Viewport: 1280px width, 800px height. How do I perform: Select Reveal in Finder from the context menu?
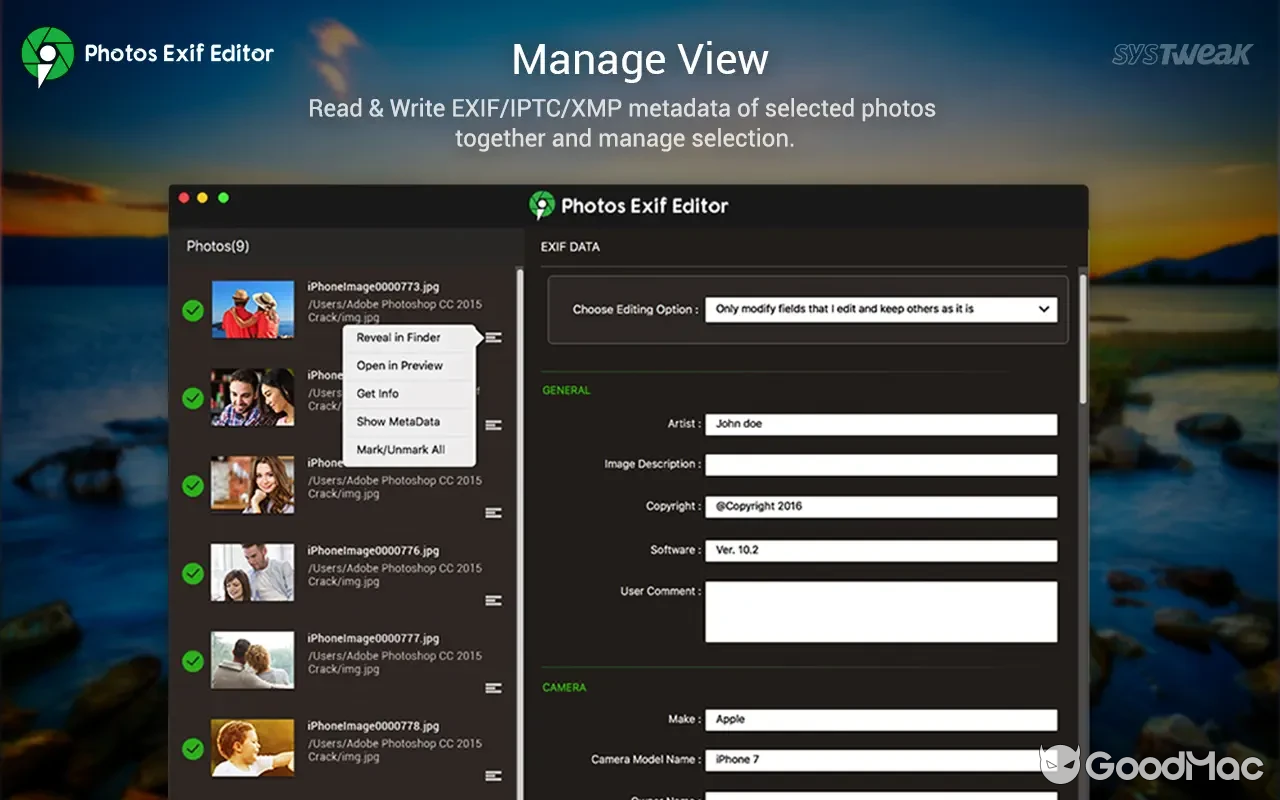pos(398,337)
